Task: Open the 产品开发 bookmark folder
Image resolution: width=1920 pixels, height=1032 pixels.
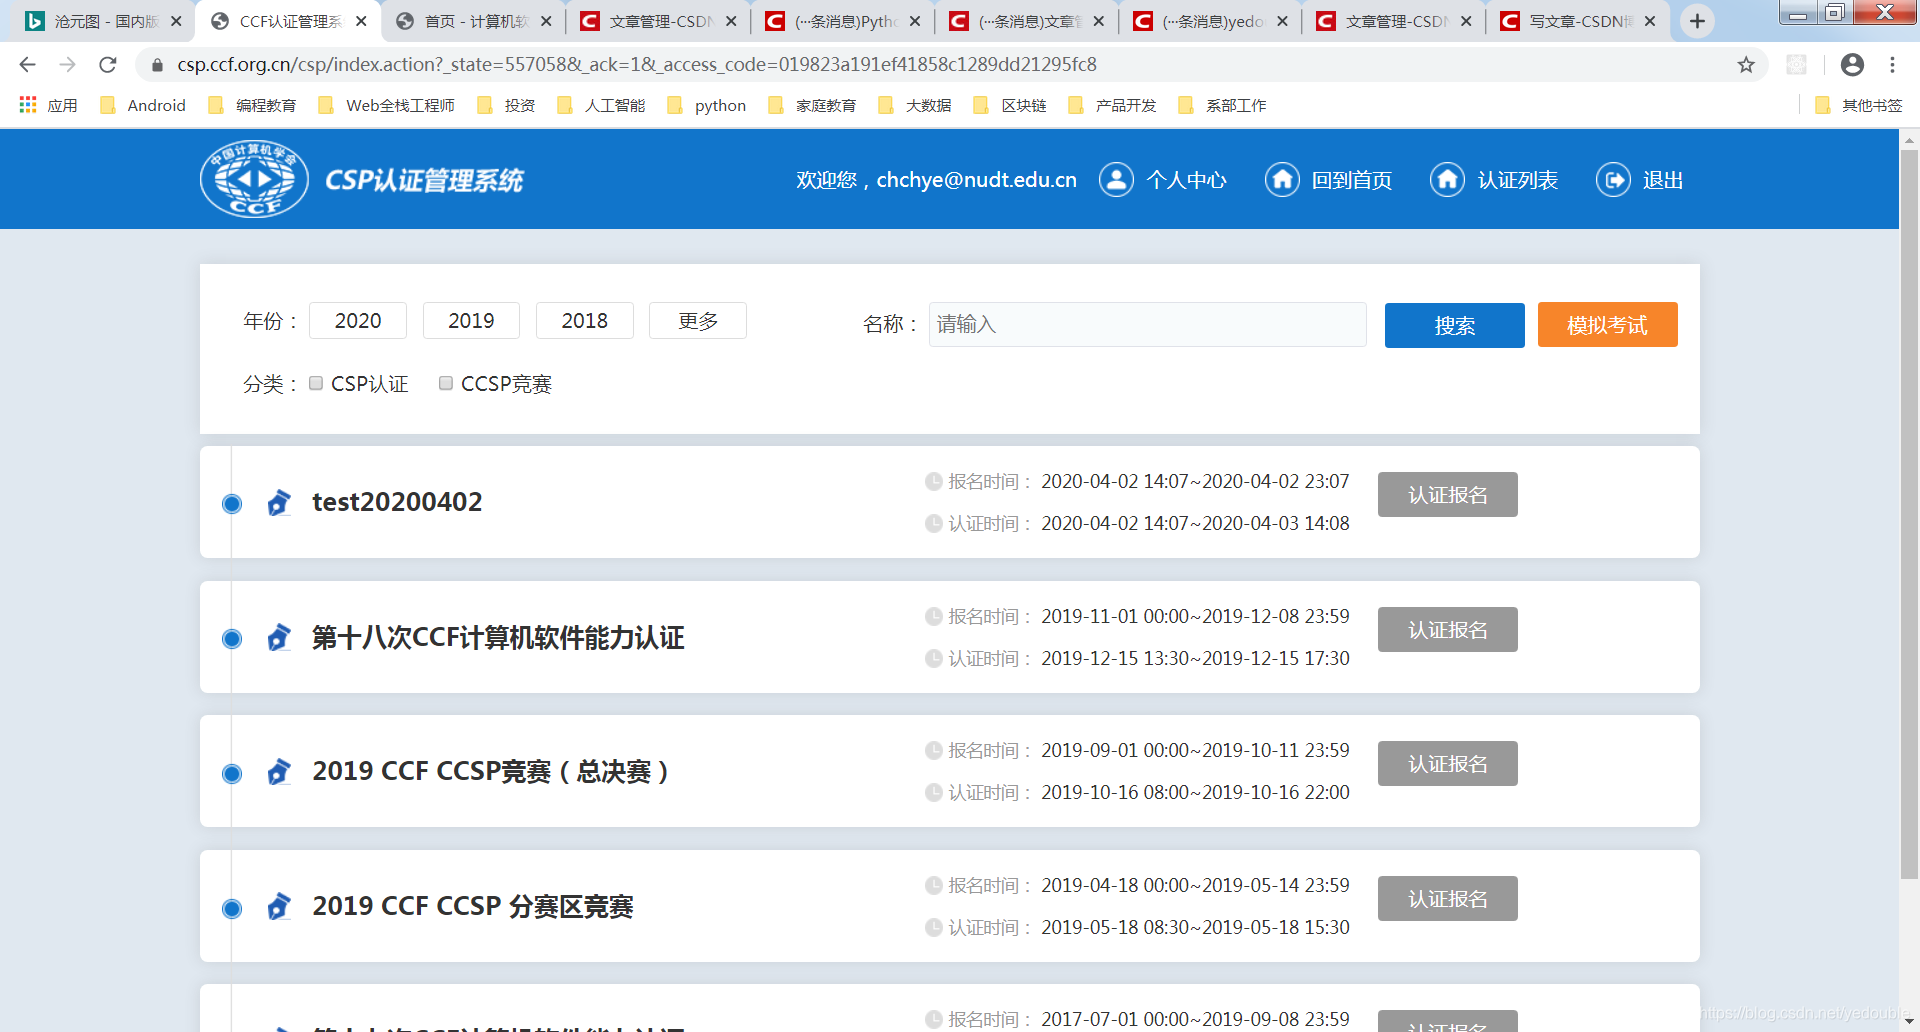Action: [x=1112, y=105]
